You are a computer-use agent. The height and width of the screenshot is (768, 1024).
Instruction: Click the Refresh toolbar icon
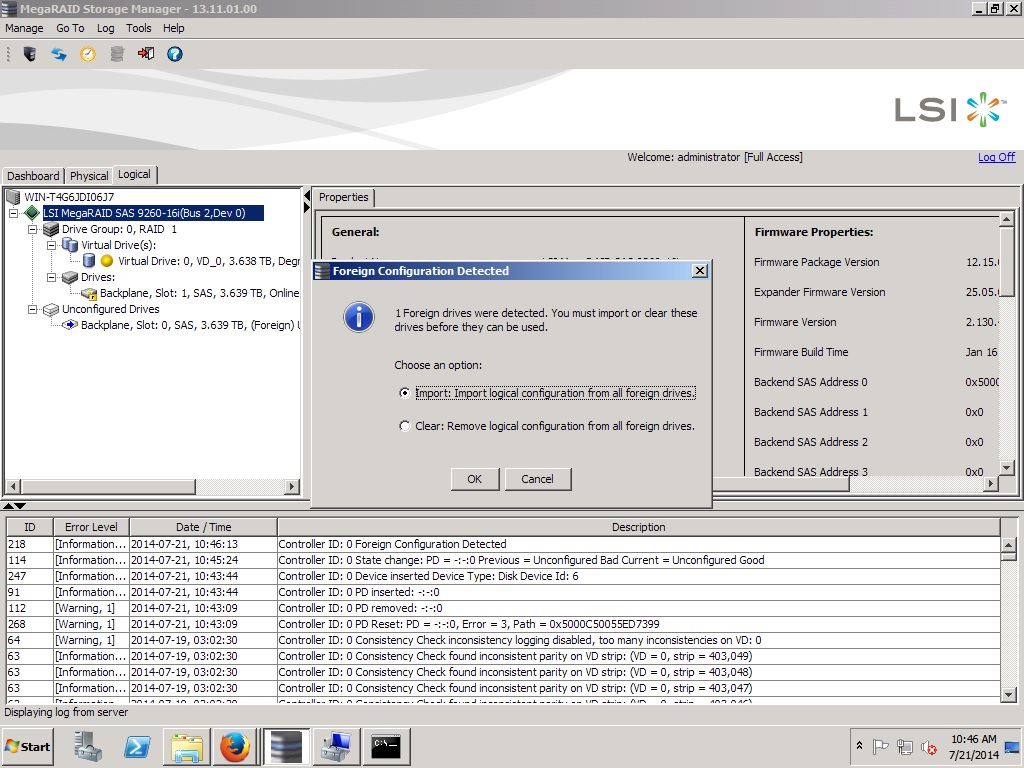59,54
